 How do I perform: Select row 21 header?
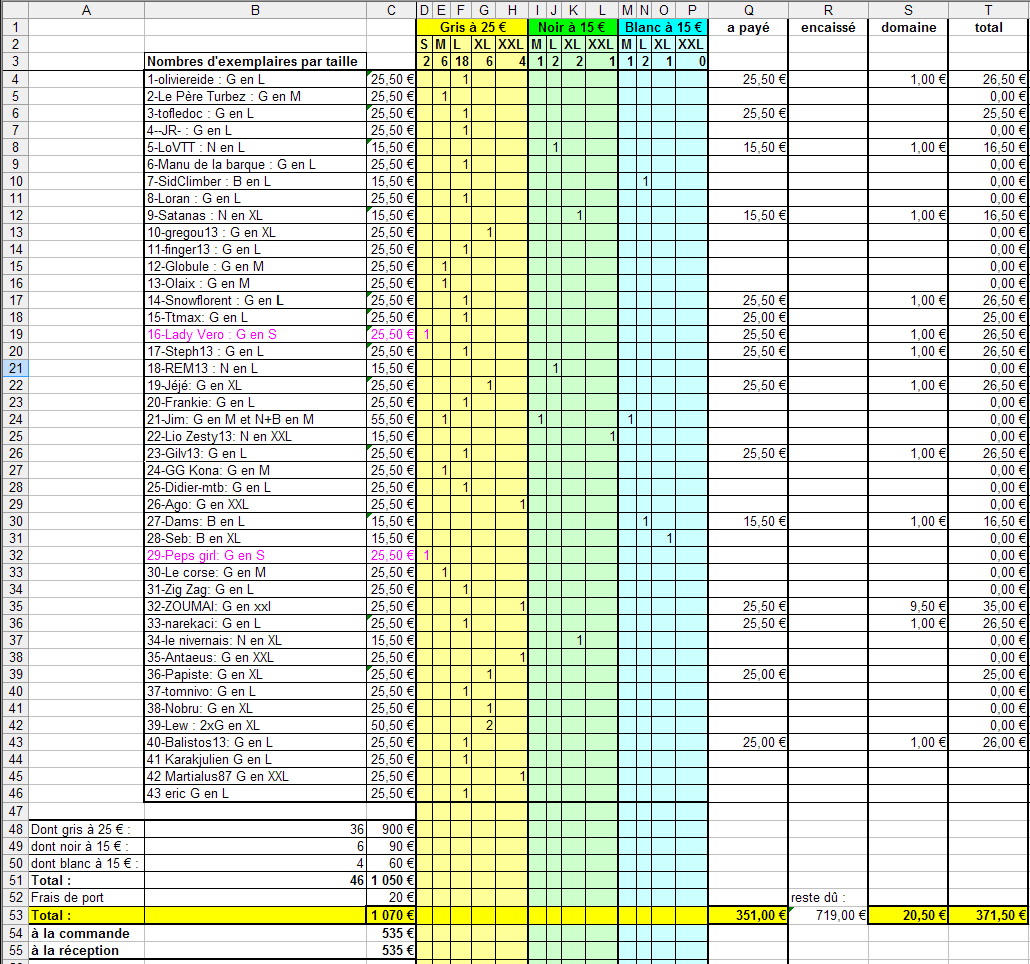[x=14, y=368]
